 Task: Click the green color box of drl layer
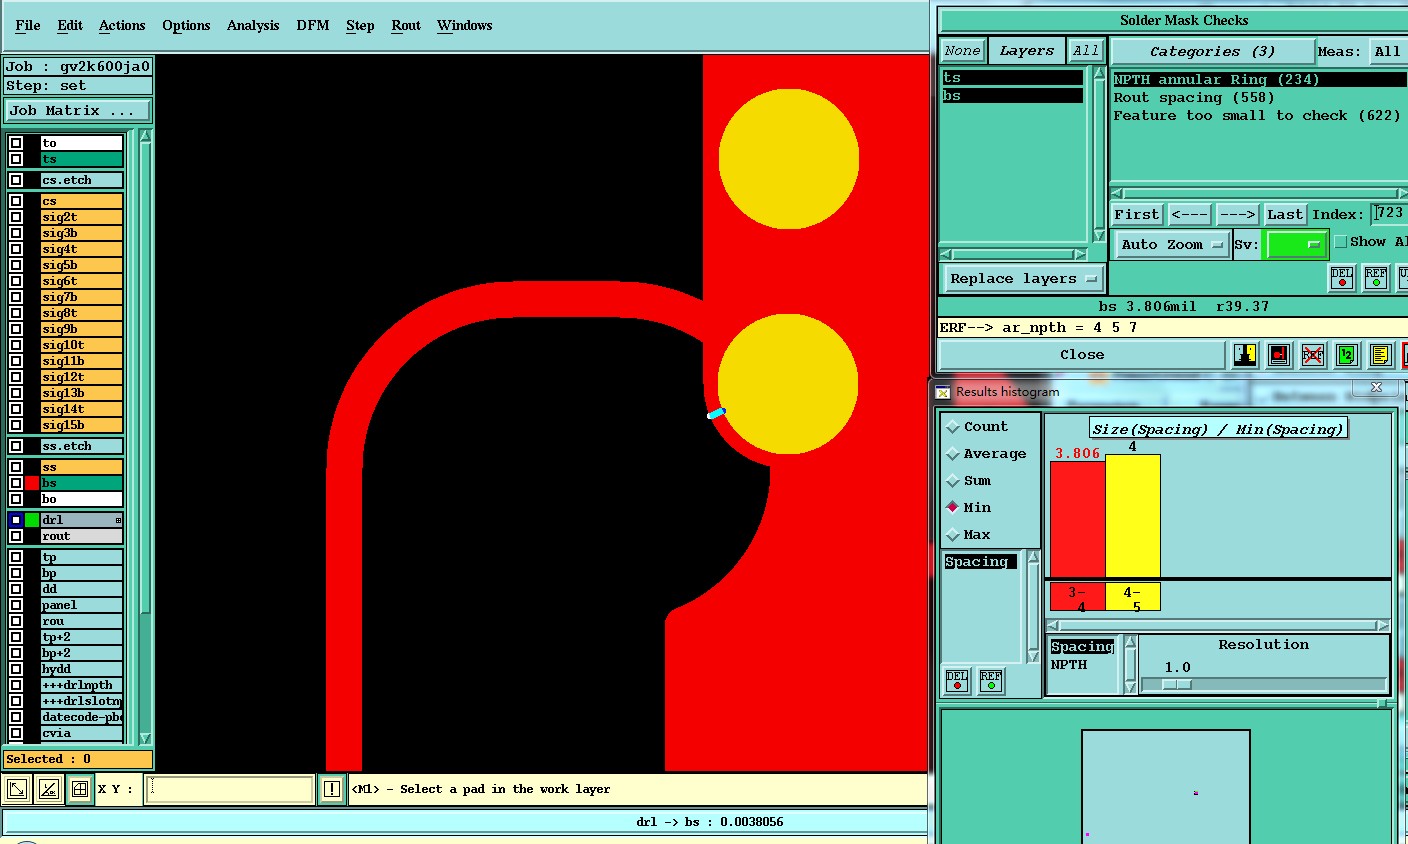pyautogui.click(x=32, y=520)
